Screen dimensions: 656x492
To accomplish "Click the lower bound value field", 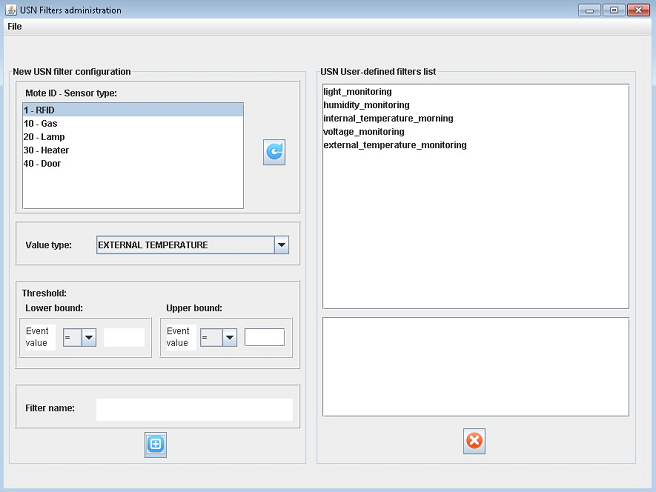I will point(124,337).
